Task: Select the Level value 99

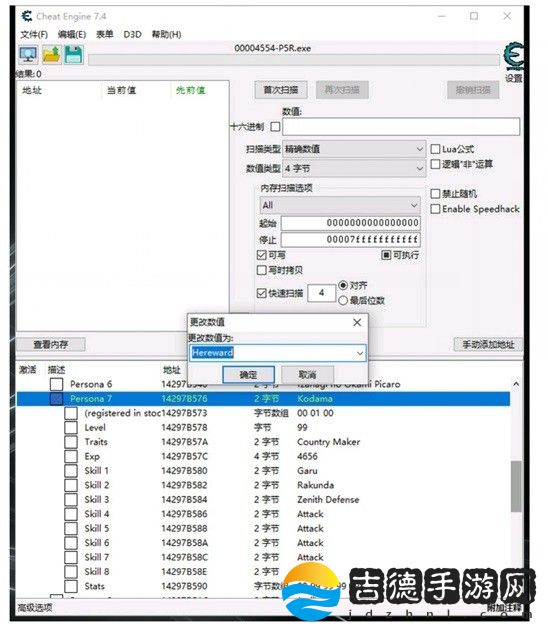Action: 302,427
